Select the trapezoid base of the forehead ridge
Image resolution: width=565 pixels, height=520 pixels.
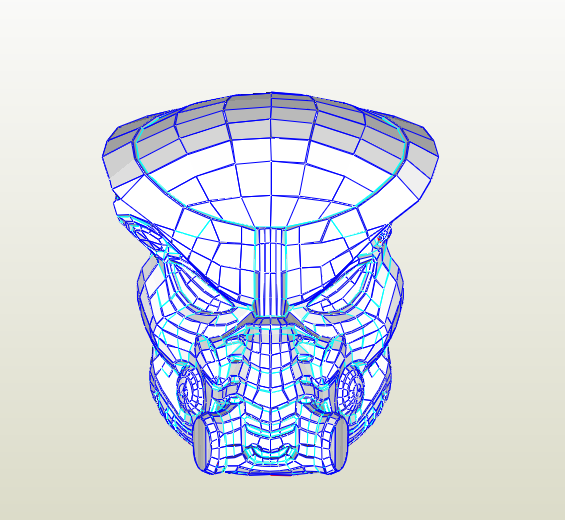270,311
